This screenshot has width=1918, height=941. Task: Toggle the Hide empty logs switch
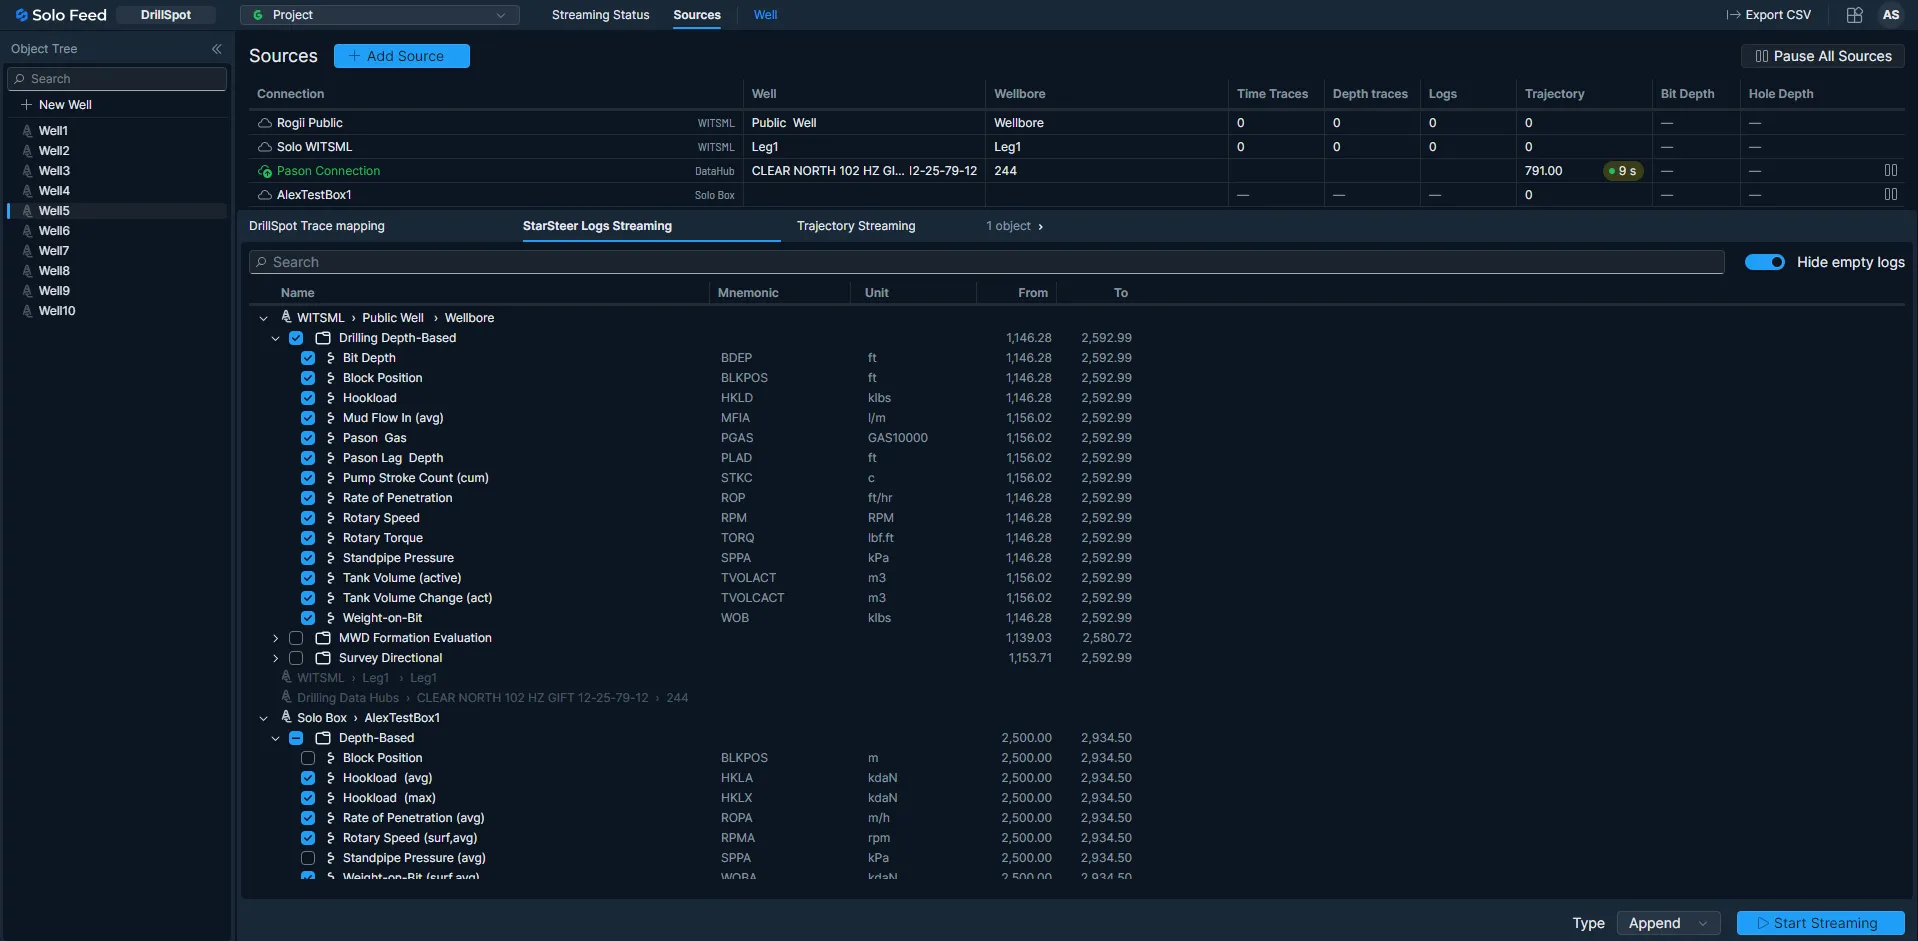[1764, 262]
